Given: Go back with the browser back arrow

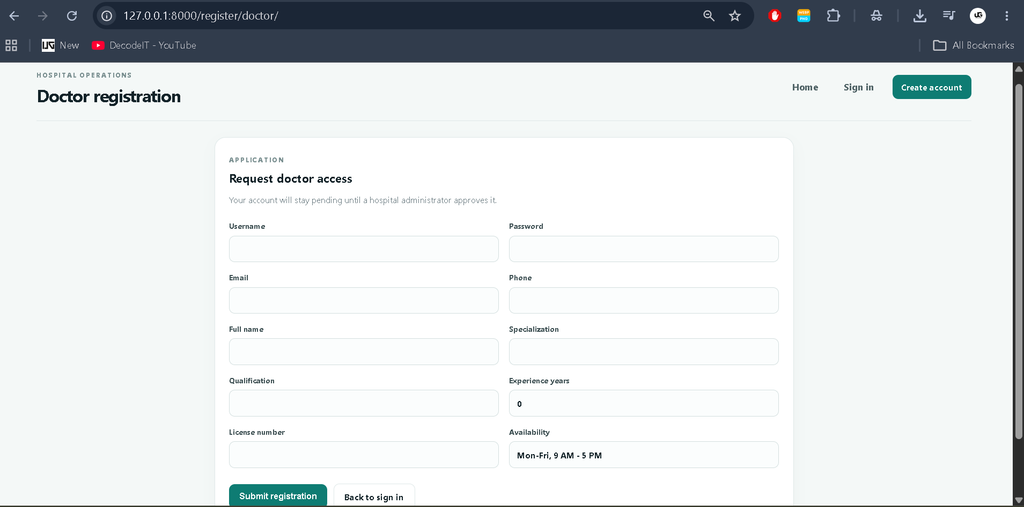Looking at the screenshot, I should pyautogui.click(x=14, y=16).
